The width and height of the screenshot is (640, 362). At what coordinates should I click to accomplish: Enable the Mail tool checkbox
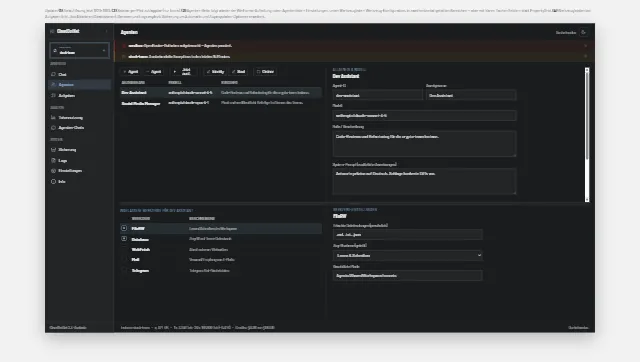[124, 260]
